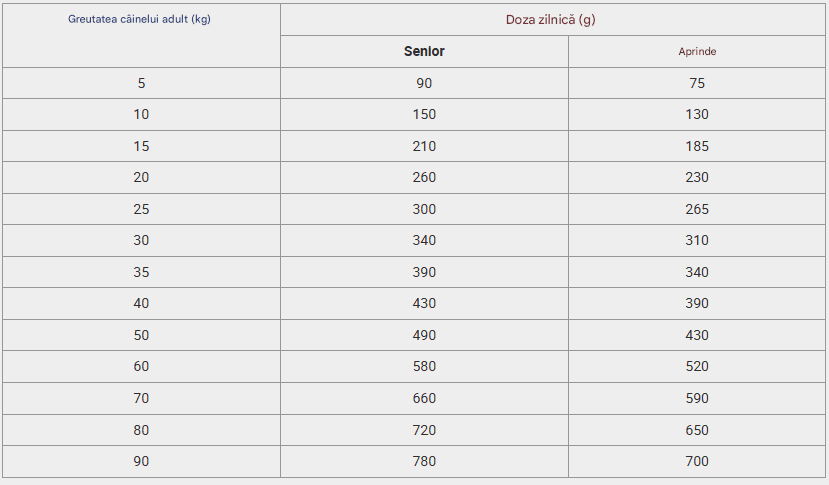Select the weight cell with value 5

[x=141, y=83]
